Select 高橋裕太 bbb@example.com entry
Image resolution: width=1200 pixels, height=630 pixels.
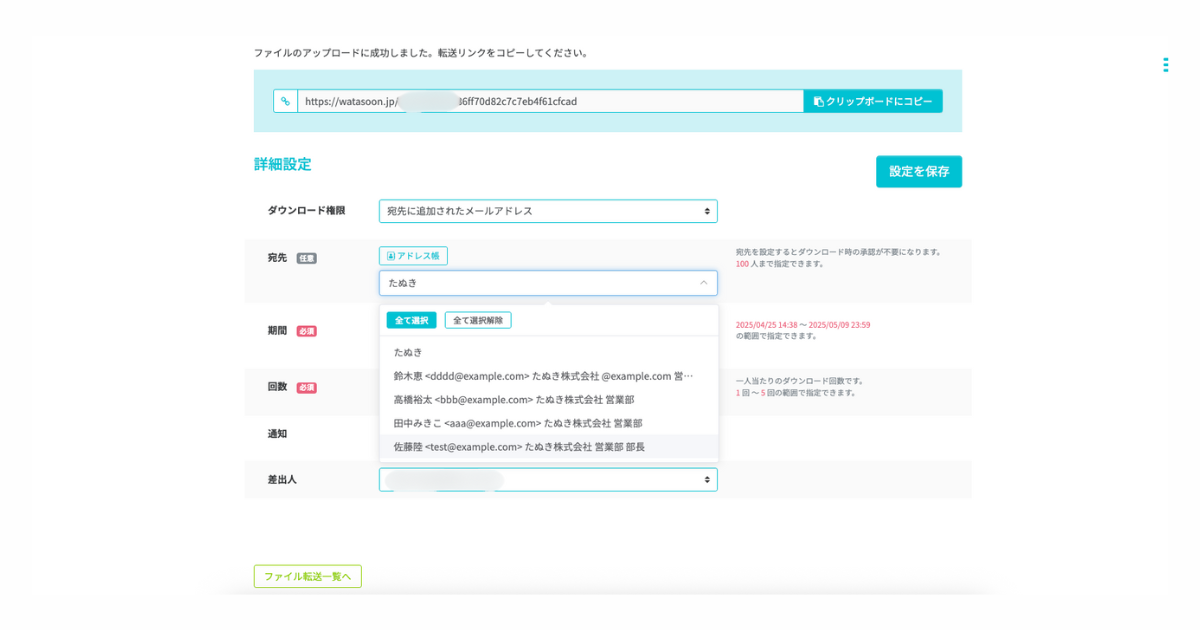[x=548, y=400]
